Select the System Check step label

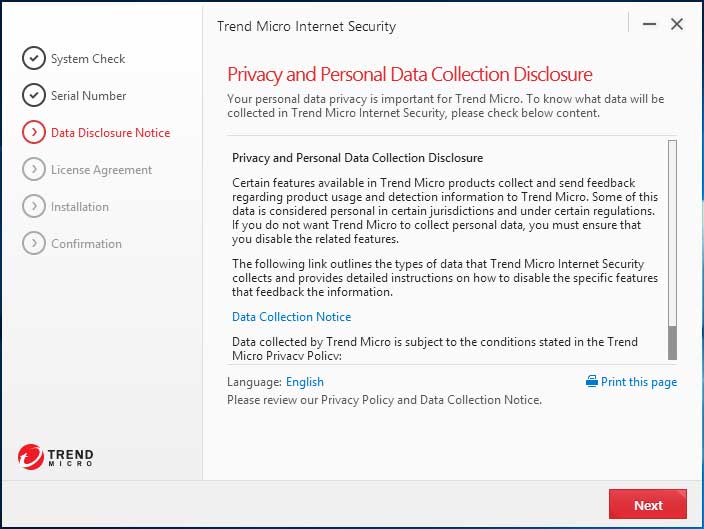click(x=88, y=59)
